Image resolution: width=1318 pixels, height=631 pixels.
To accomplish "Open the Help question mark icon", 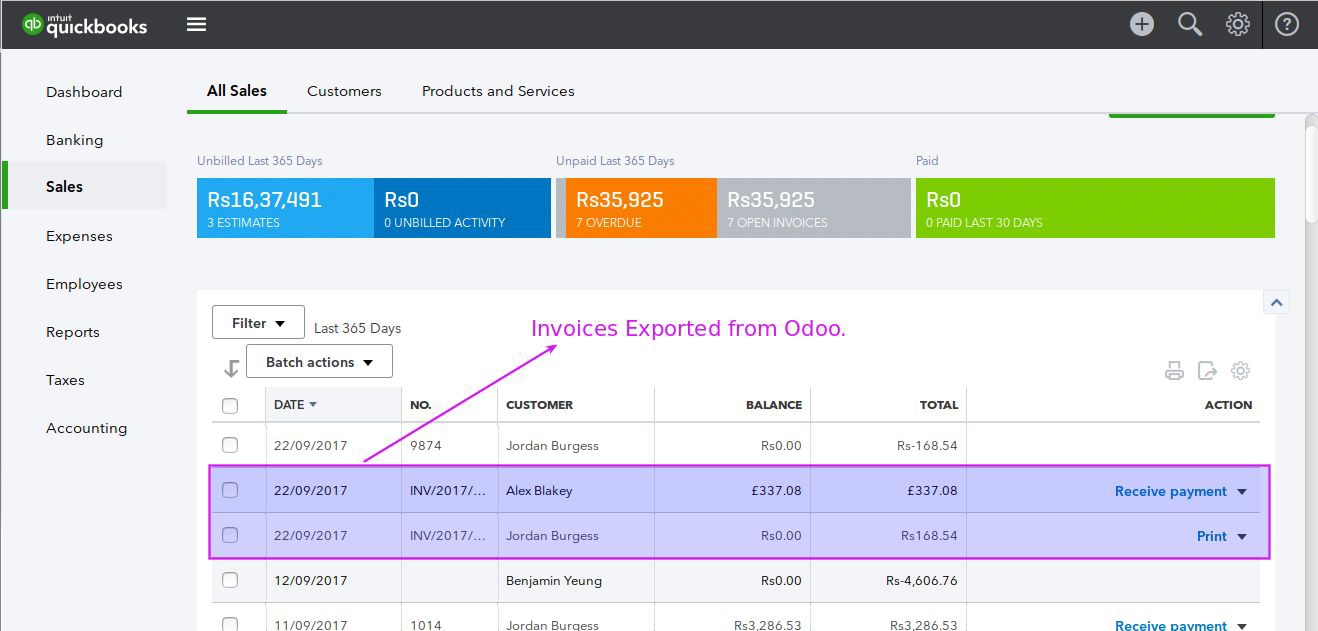I will [x=1287, y=24].
